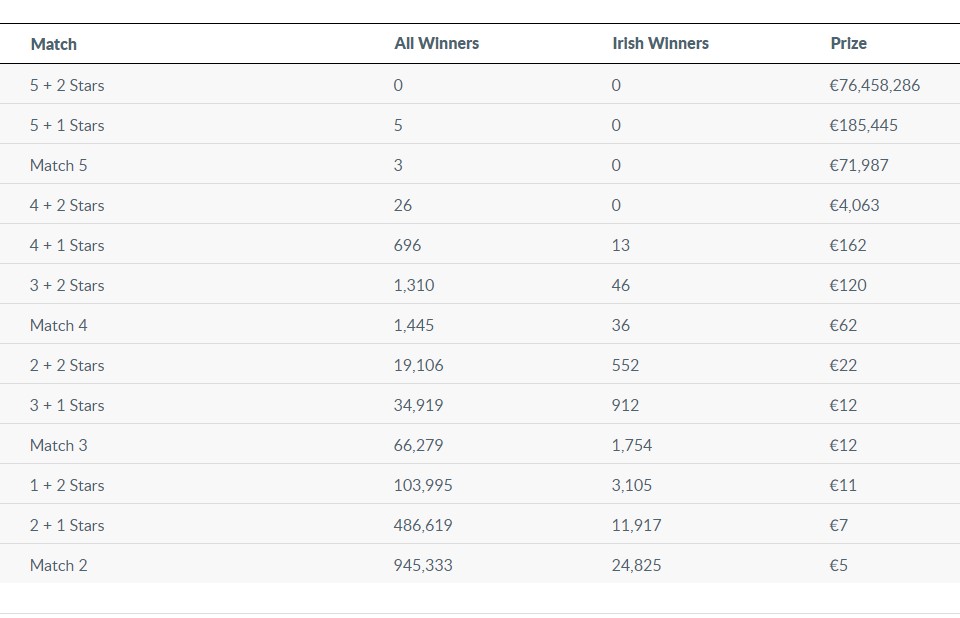Click the 1,445 winners cell for Match 4
This screenshot has height=618, width=960.
(x=414, y=325)
